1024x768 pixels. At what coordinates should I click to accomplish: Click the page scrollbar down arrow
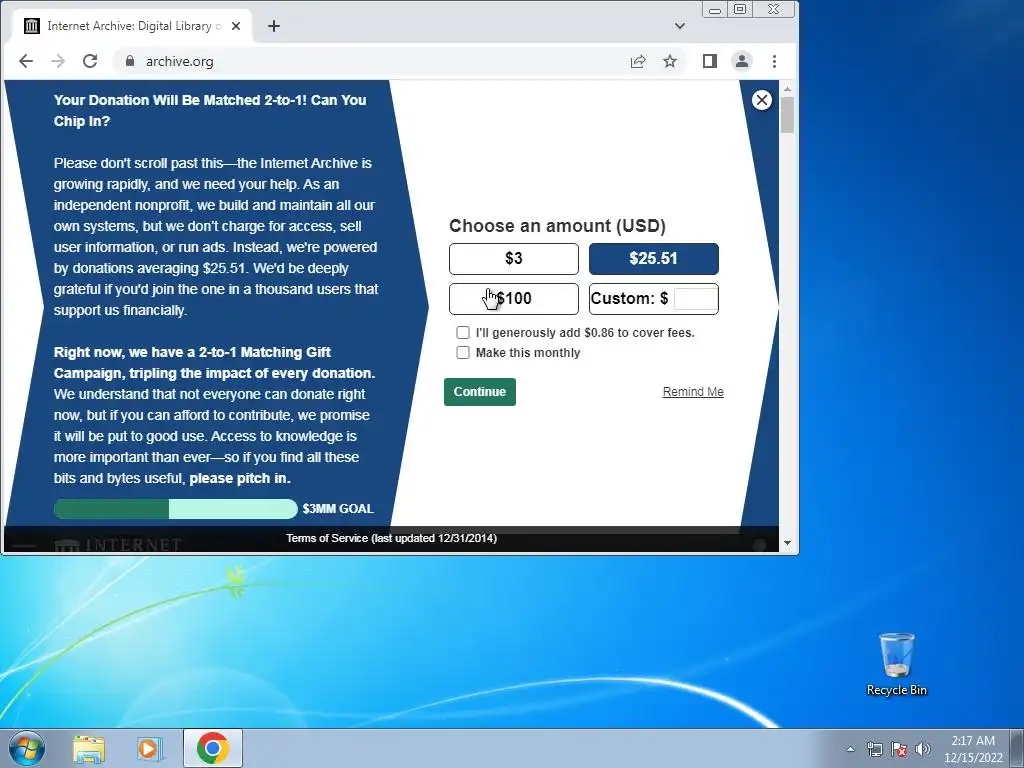click(787, 543)
